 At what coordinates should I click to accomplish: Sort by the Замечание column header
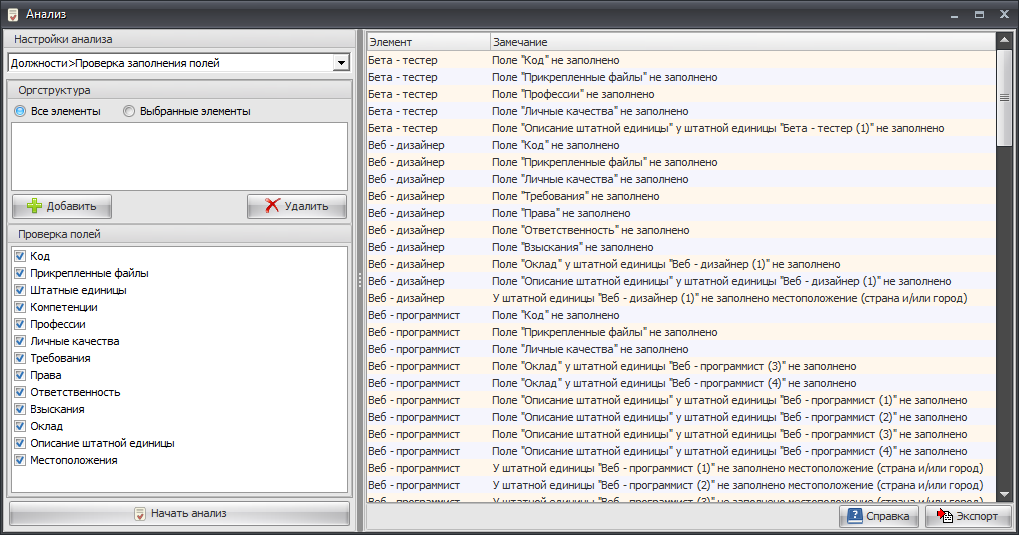(x=740, y=42)
